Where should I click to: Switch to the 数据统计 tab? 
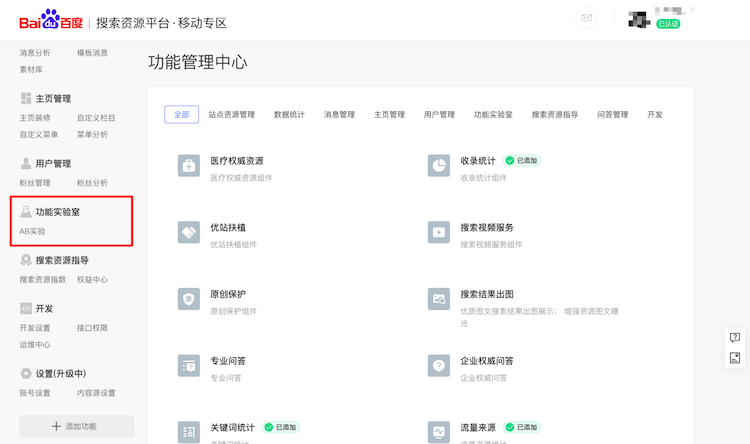pyautogui.click(x=290, y=115)
